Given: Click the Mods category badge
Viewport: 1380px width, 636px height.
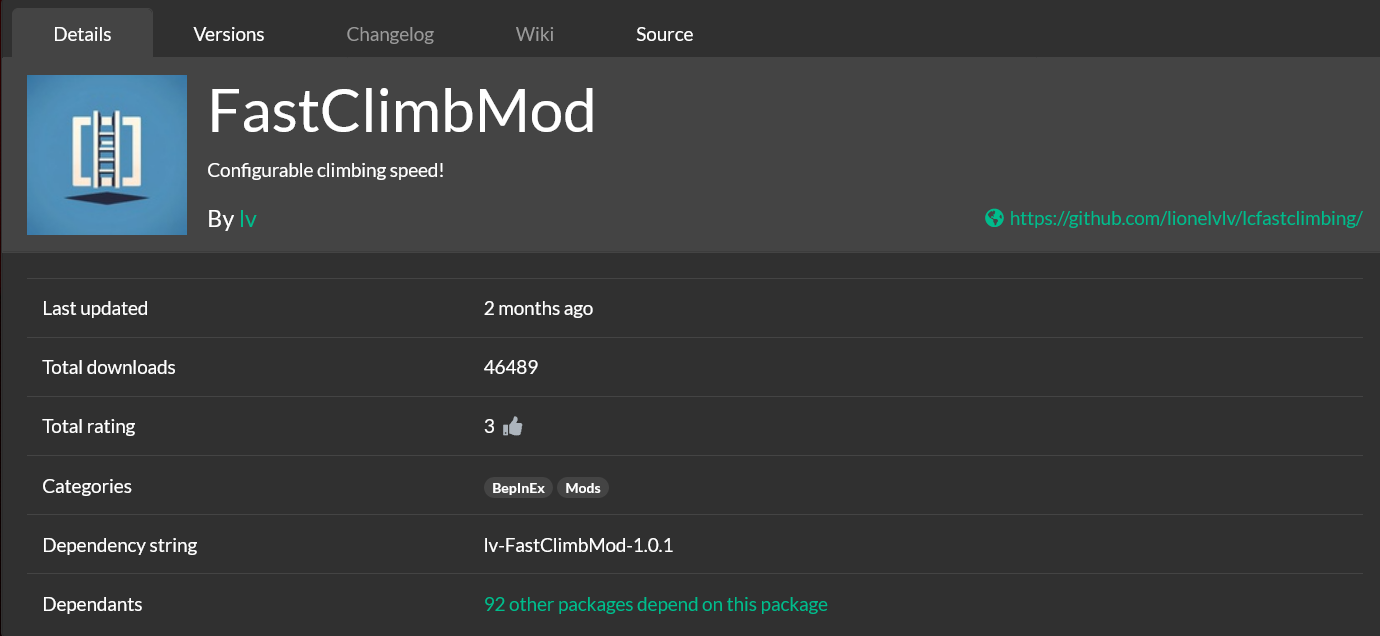Looking at the screenshot, I should pos(583,488).
